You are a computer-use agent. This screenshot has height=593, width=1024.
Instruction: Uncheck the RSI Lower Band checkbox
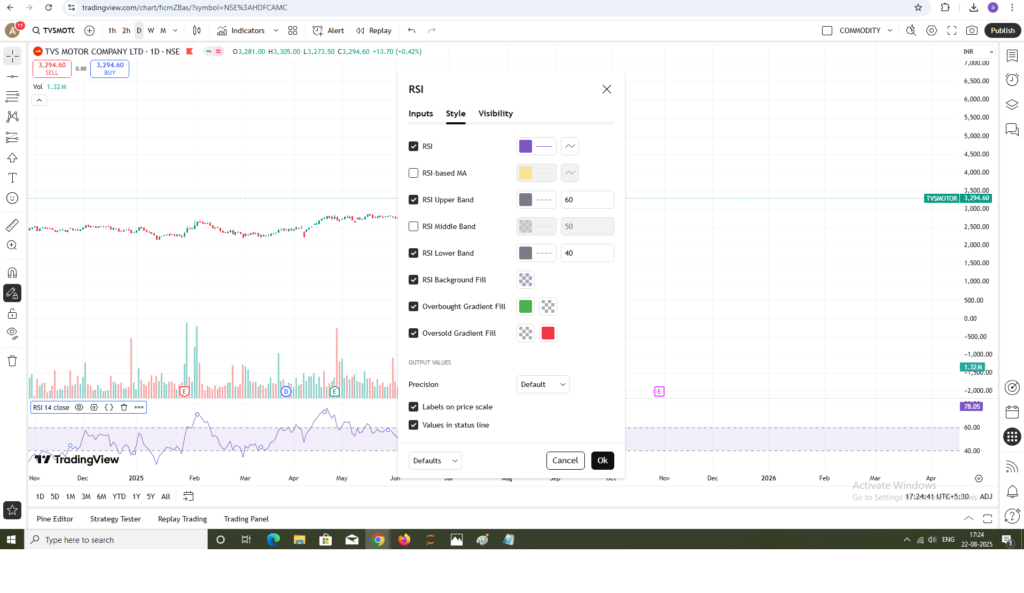pyautogui.click(x=413, y=253)
